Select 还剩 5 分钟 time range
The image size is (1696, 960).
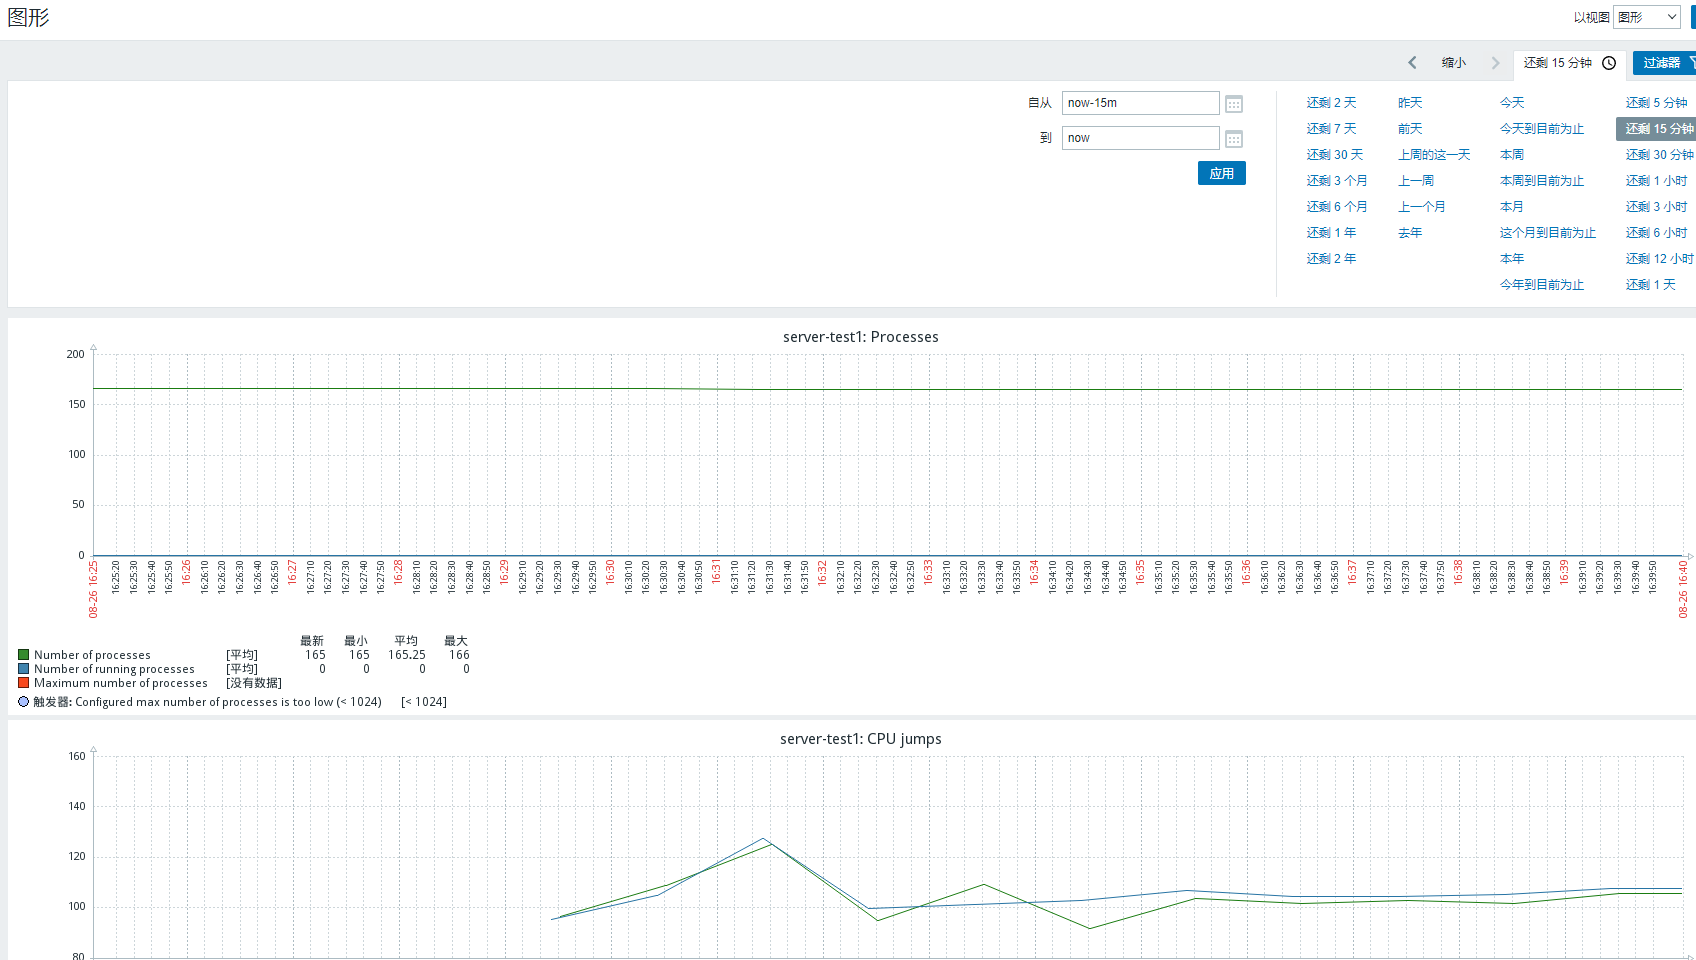point(1657,103)
